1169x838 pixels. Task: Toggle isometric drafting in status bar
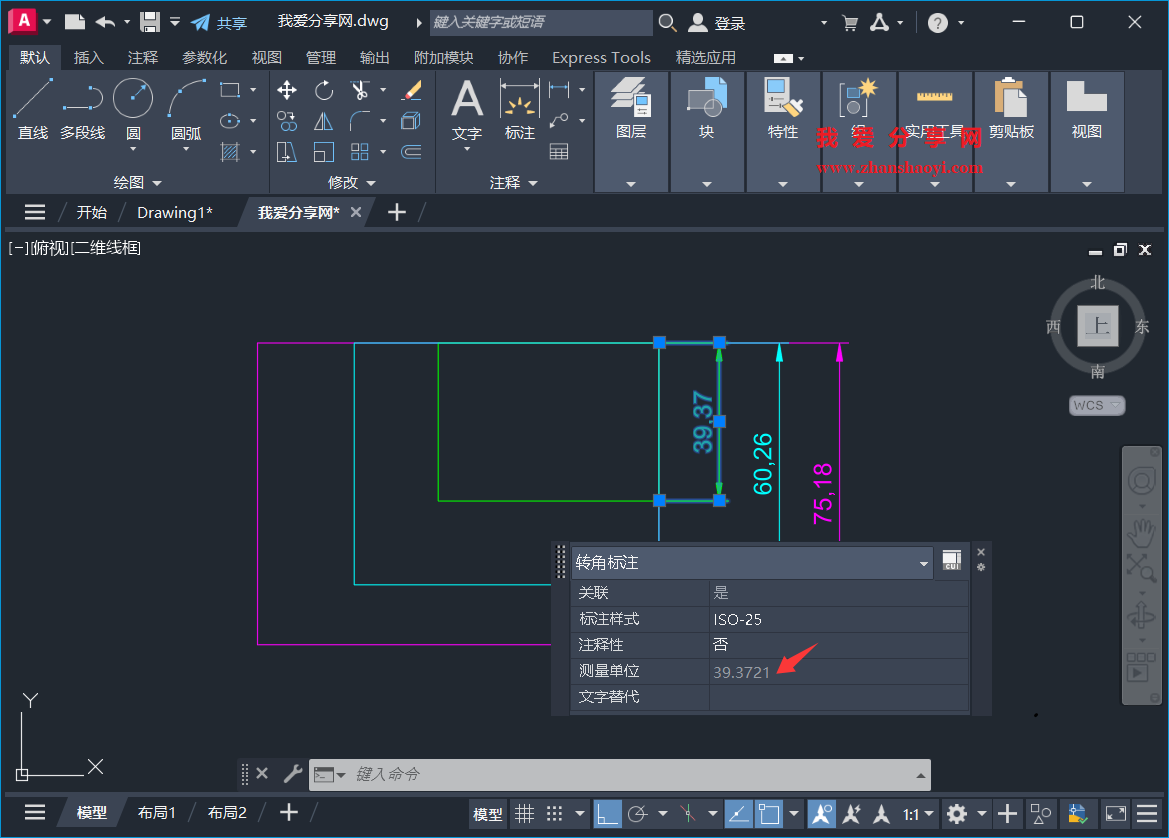[687, 814]
